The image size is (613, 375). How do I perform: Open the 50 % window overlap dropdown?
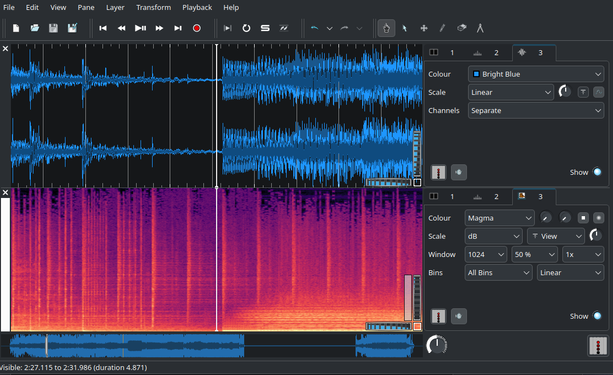534,255
